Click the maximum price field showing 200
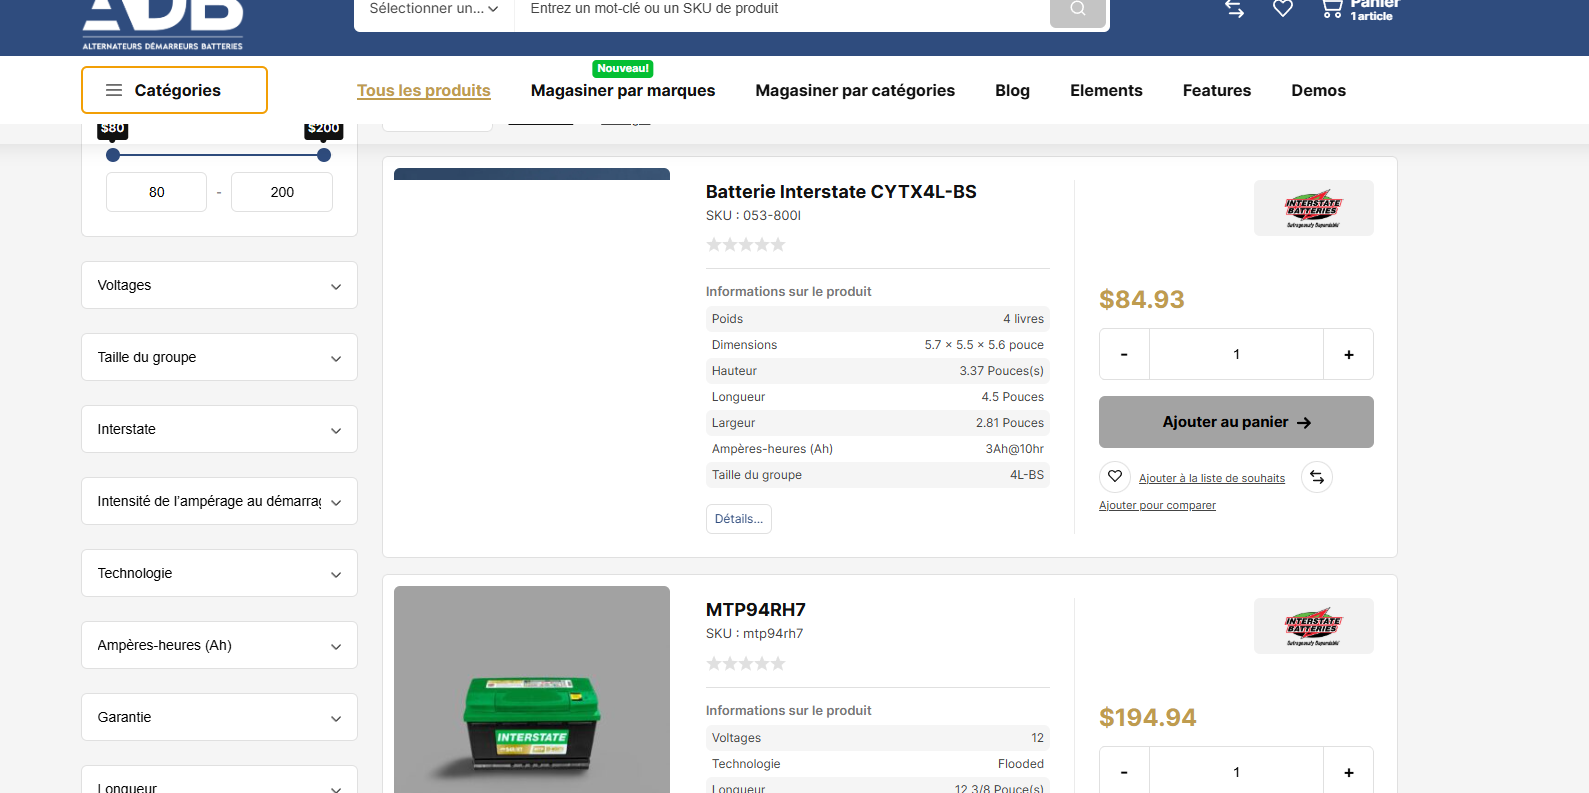1589x793 pixels. tap(282, 192)
